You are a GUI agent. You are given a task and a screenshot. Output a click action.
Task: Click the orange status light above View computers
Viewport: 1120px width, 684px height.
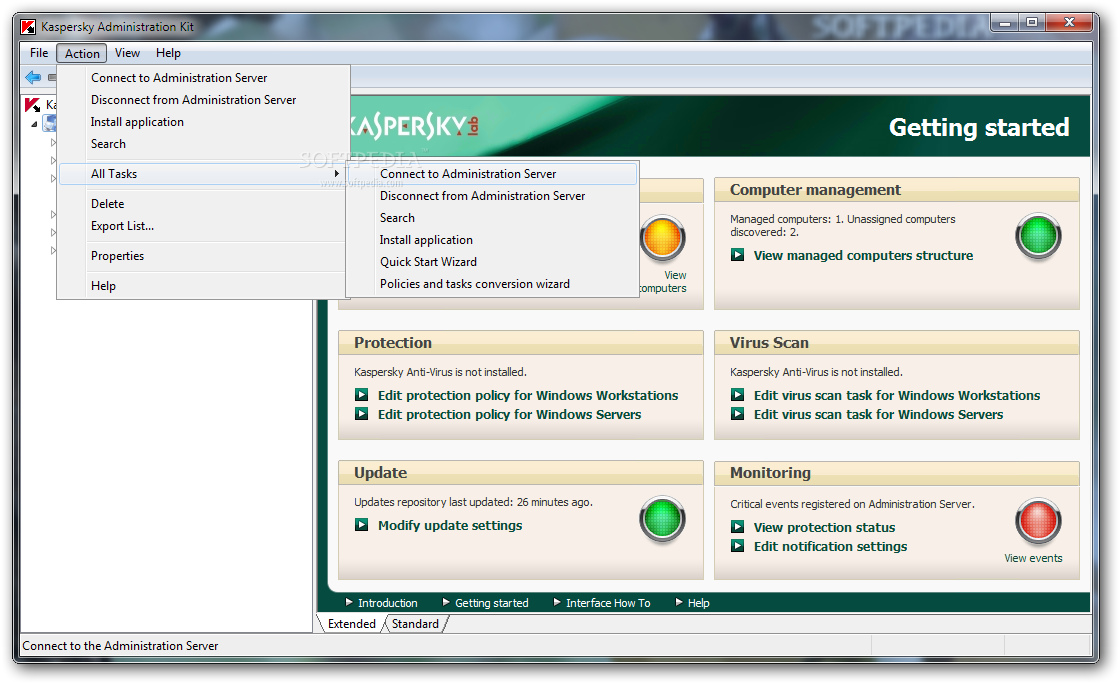point(663,238)
